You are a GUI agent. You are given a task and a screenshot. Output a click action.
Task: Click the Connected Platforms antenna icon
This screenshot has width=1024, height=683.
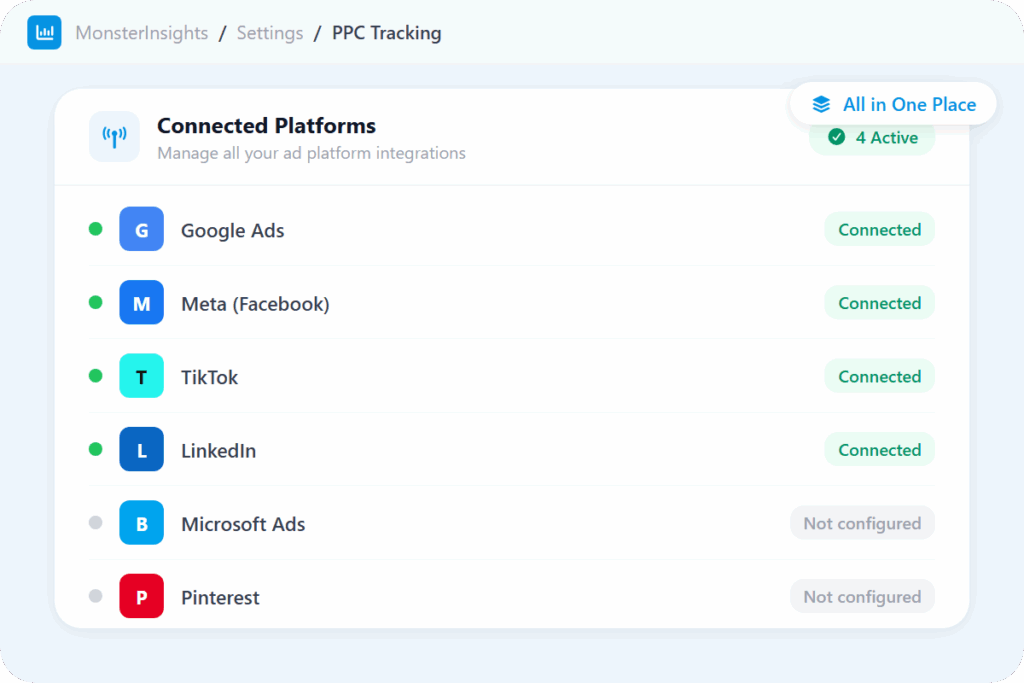coord(114,137)
